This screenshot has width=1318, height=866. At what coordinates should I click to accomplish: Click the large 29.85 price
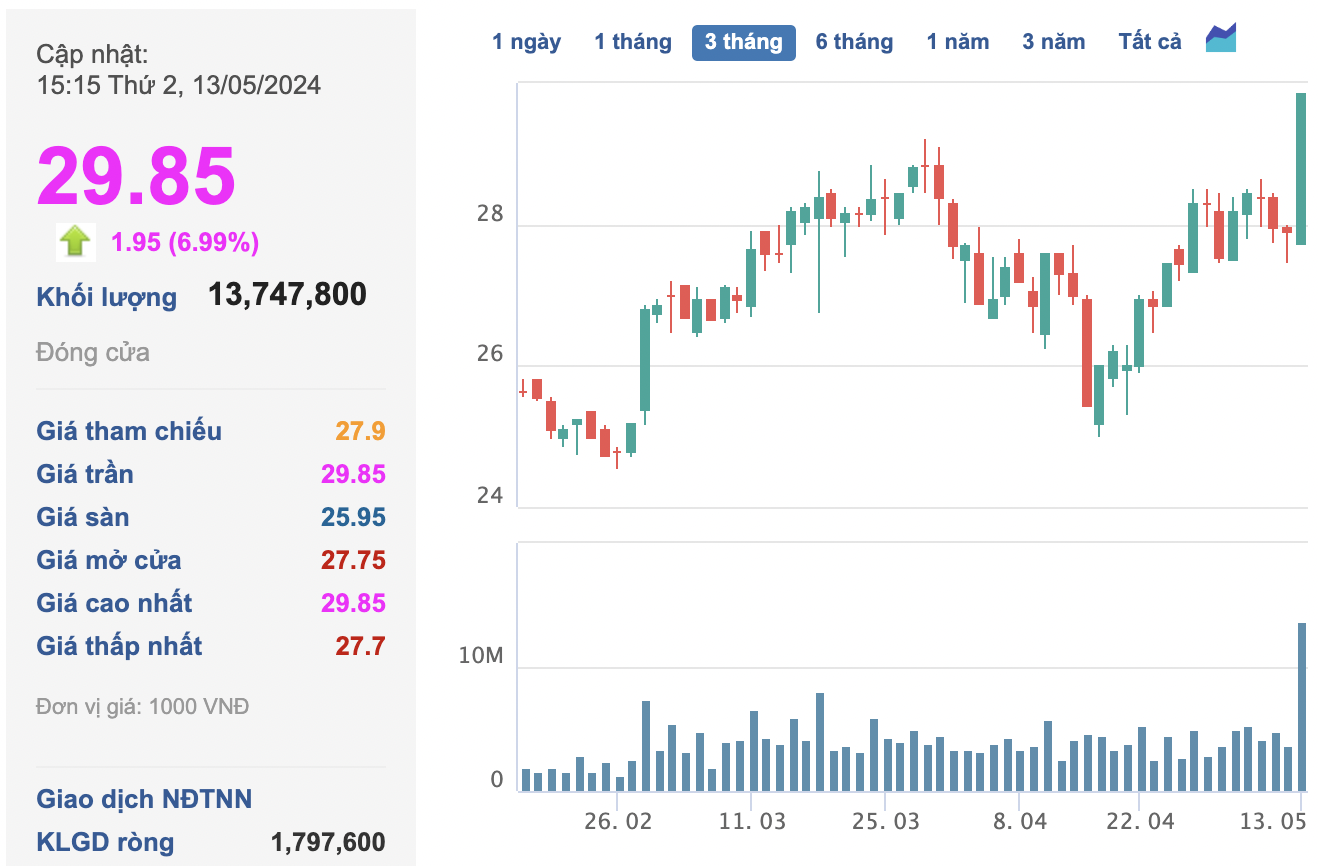[x=136, y=176]
